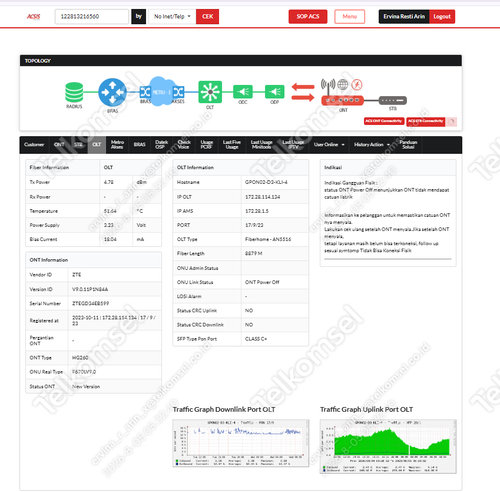
Task: Click the Fiber Length value 8879 M
Action: click(x=254, y=253)
